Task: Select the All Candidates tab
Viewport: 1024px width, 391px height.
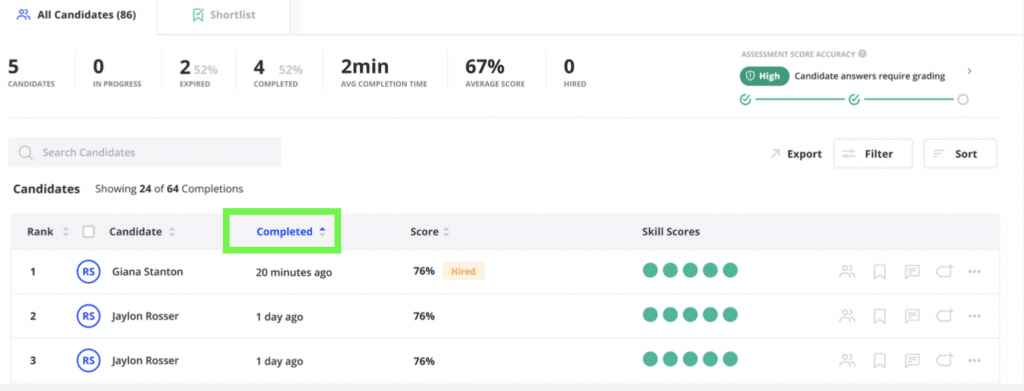Action: click(76, 15)
